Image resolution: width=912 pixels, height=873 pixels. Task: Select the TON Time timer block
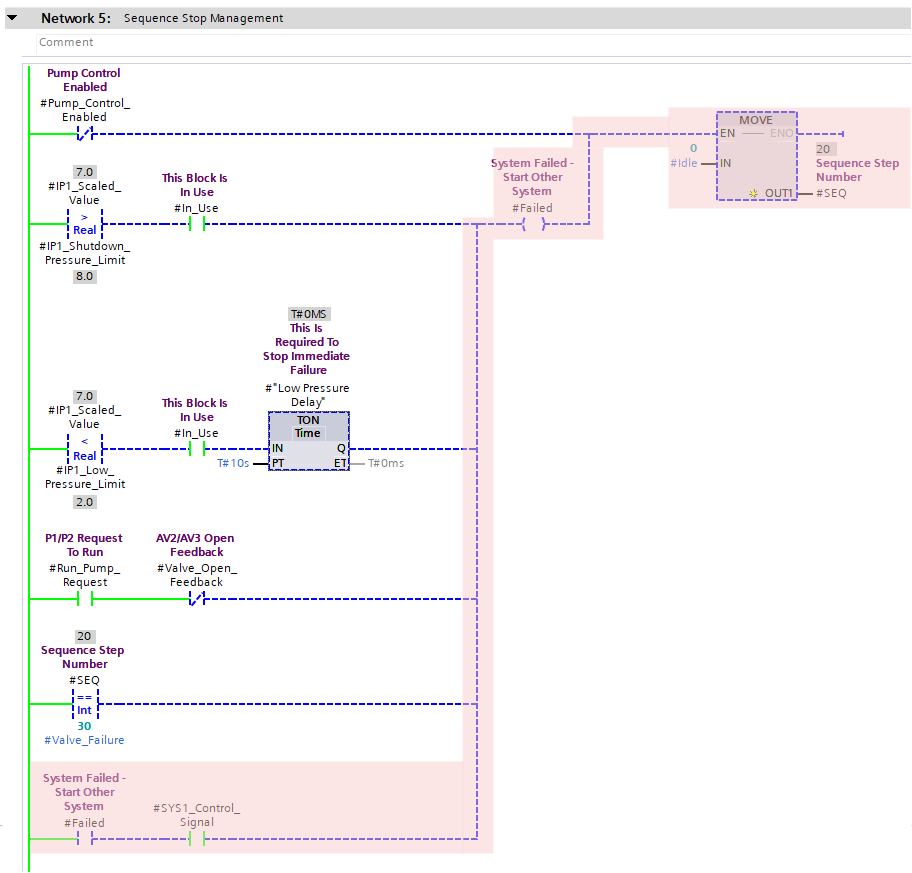click(x=308, y=440)
